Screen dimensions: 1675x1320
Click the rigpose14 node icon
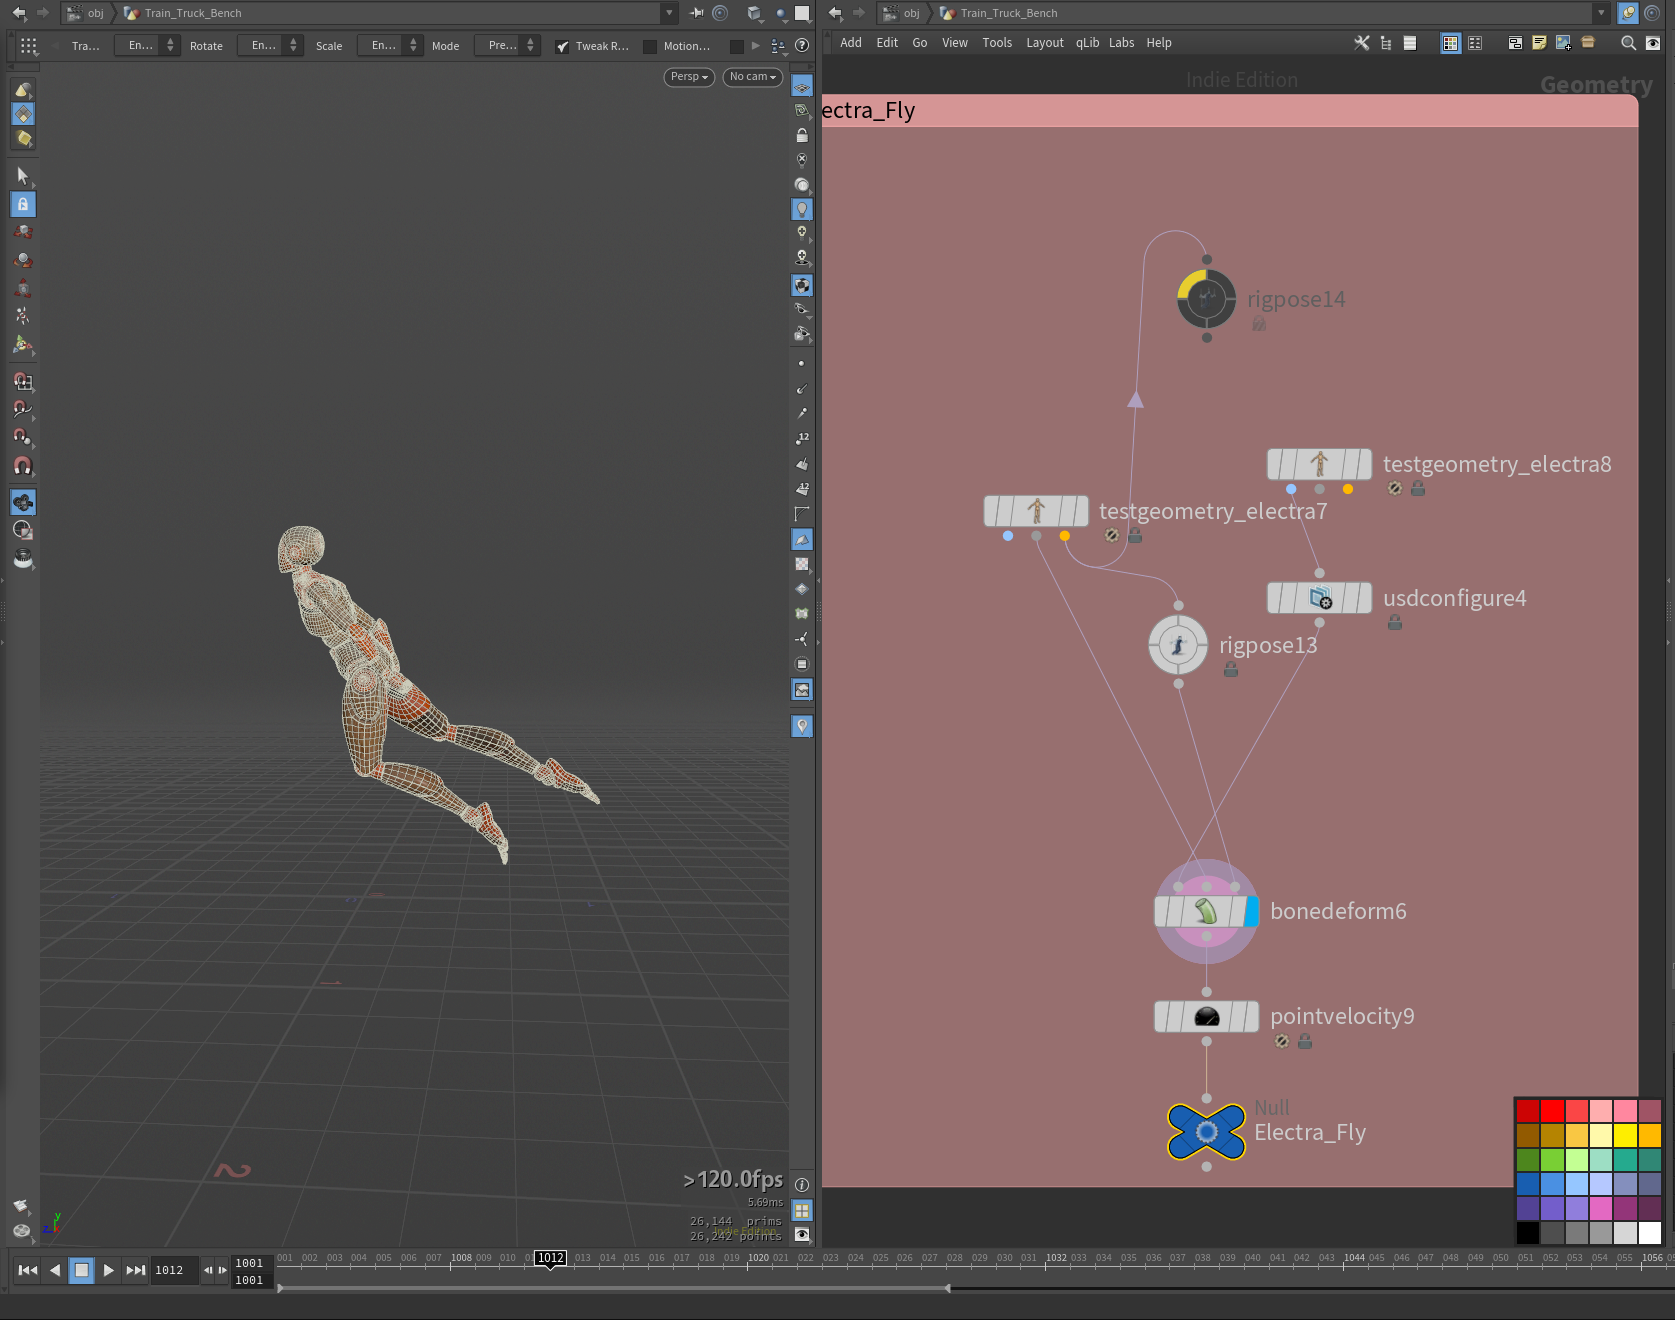1206,298
